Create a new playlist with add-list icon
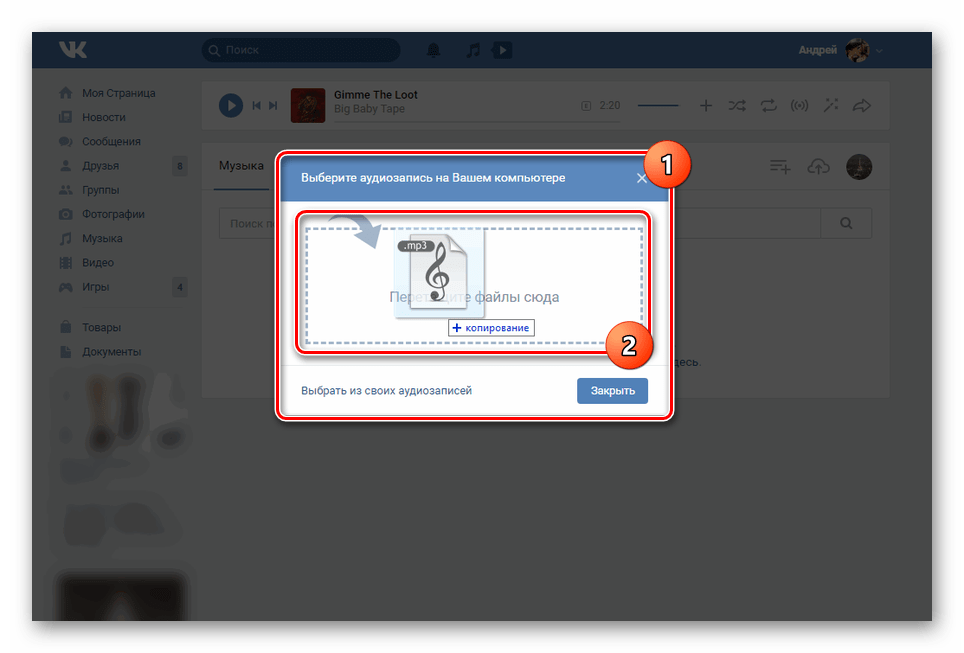964x653 pixels. (780, 167)
